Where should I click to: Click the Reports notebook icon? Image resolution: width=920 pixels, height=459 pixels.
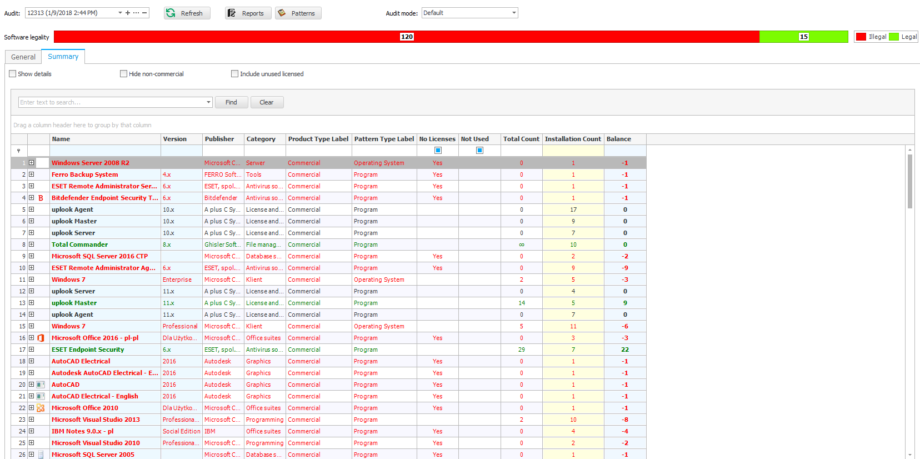232,12
